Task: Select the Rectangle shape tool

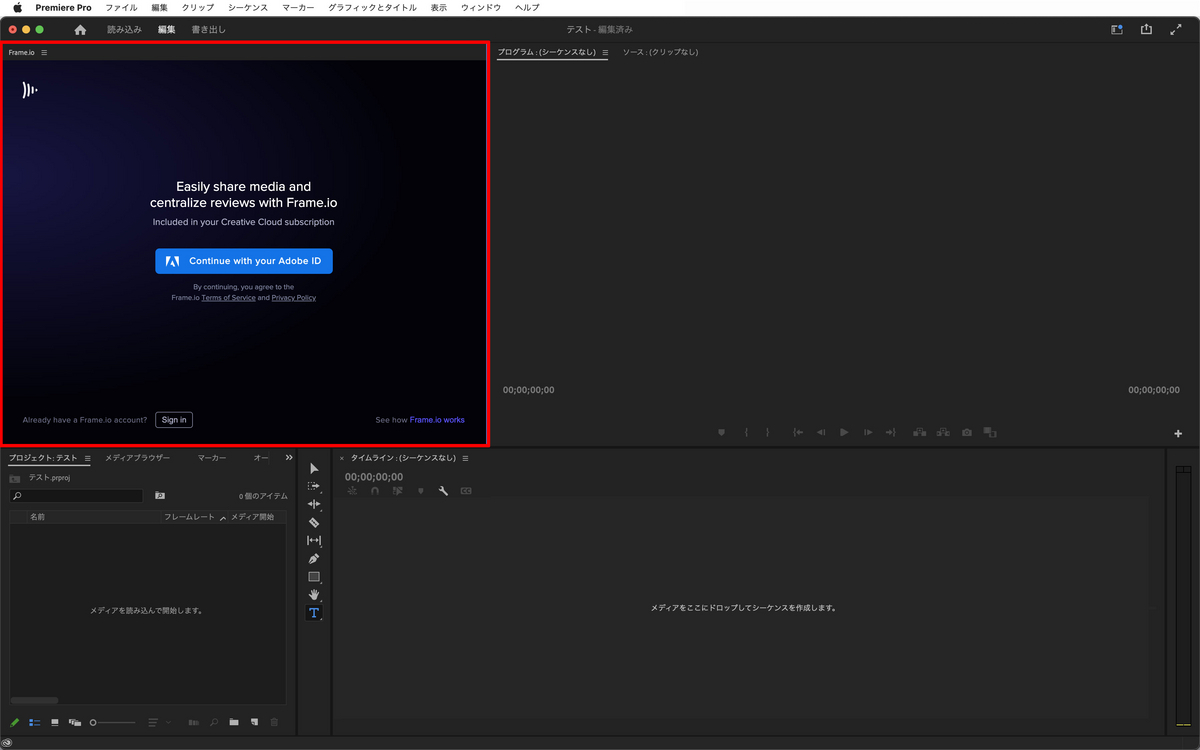Action: 314,577
